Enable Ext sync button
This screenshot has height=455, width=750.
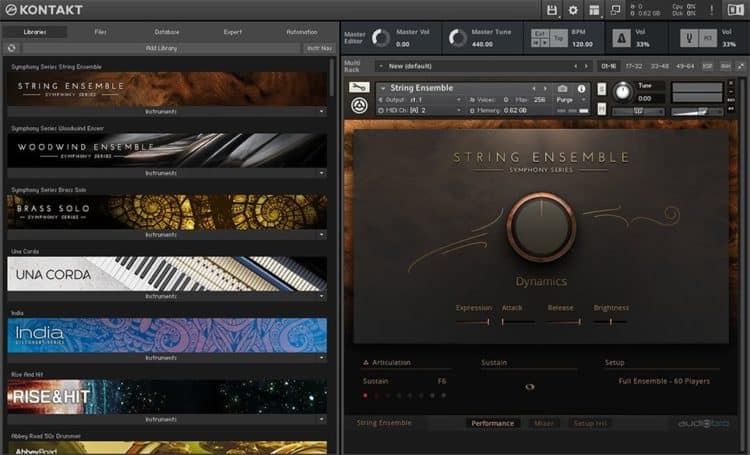[x=540, y=33]
